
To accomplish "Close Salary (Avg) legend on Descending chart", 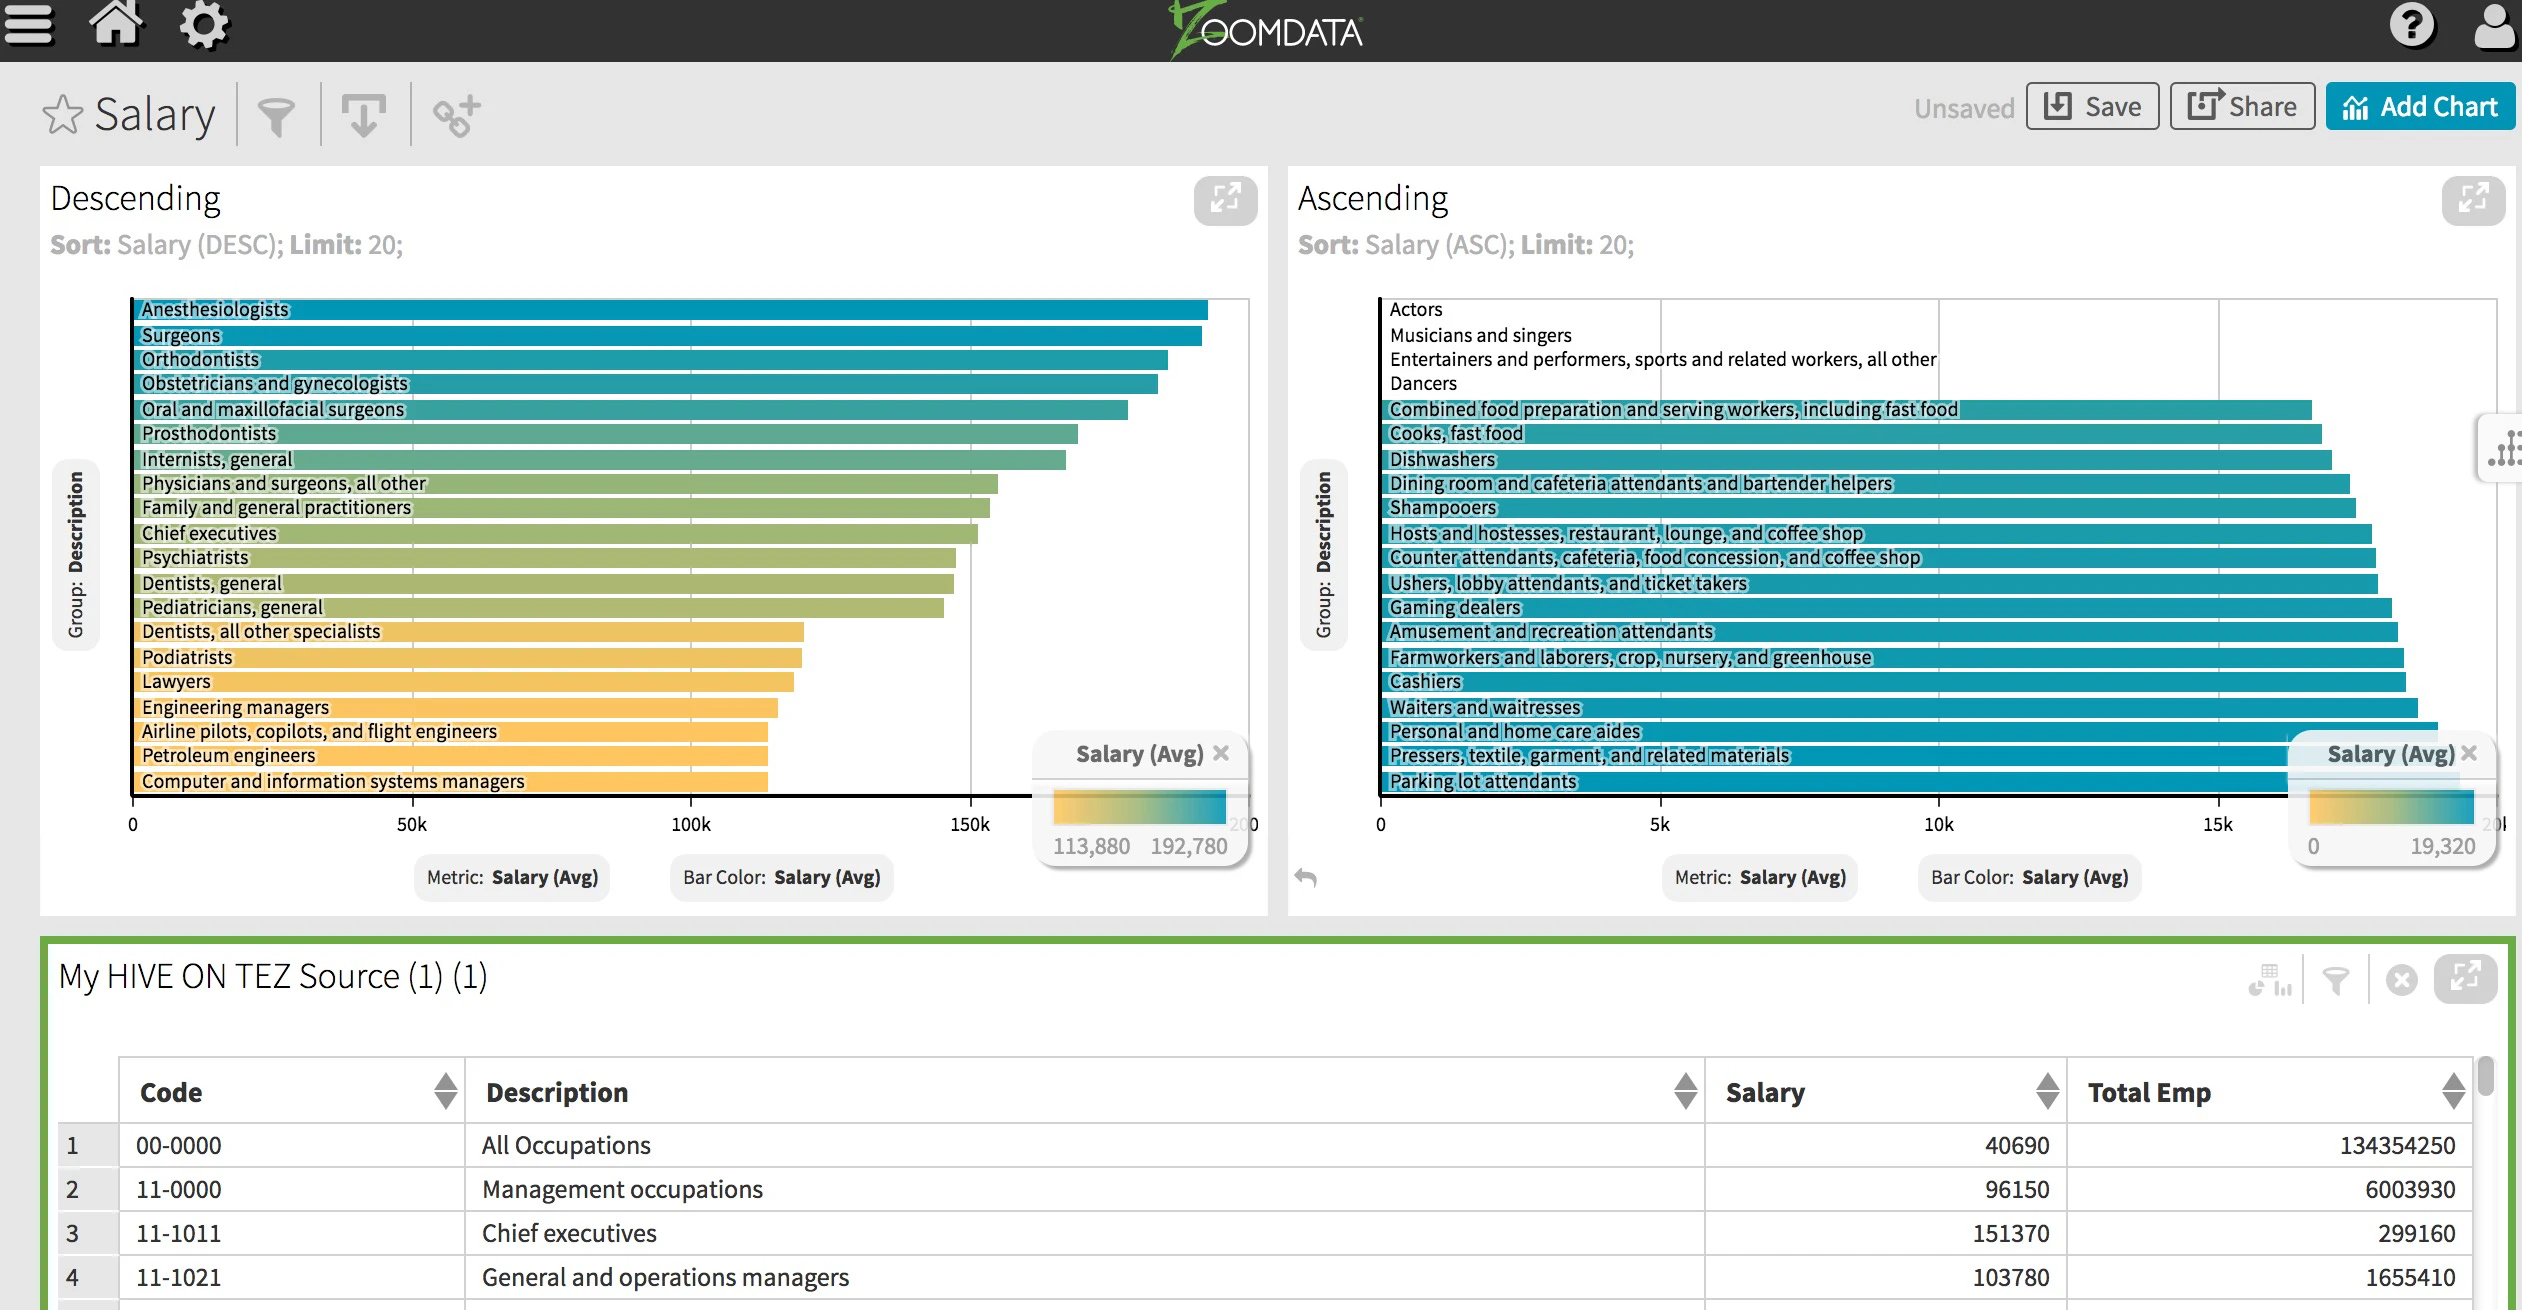I will [x=1221, y=754].
